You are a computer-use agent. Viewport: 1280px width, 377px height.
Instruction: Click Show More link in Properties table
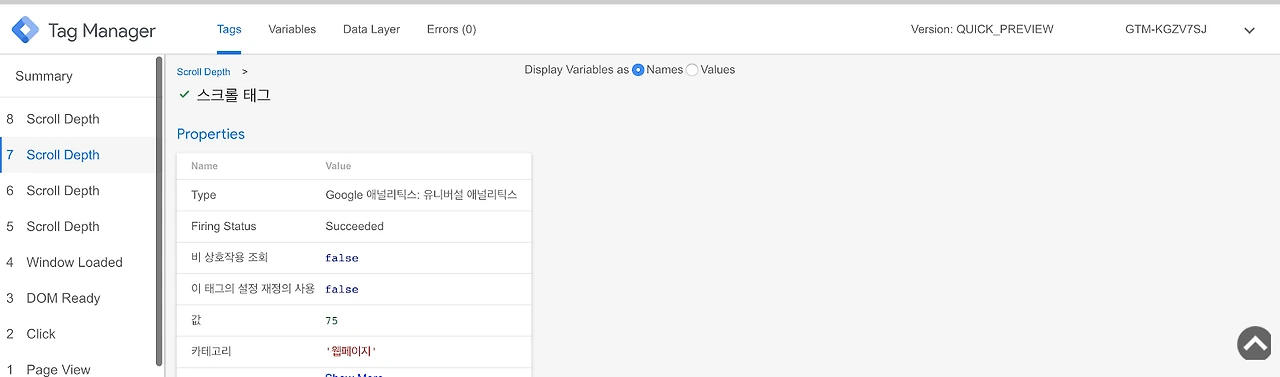(353, 374)
